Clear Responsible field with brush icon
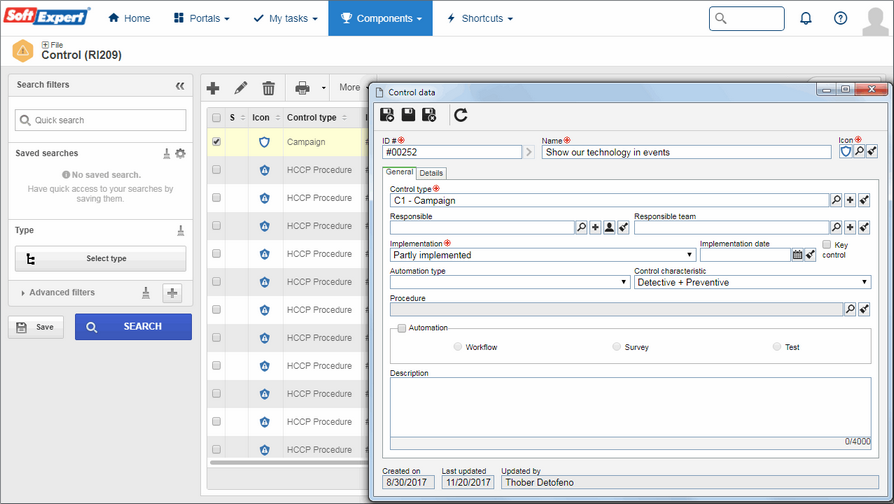 [624, 227]
